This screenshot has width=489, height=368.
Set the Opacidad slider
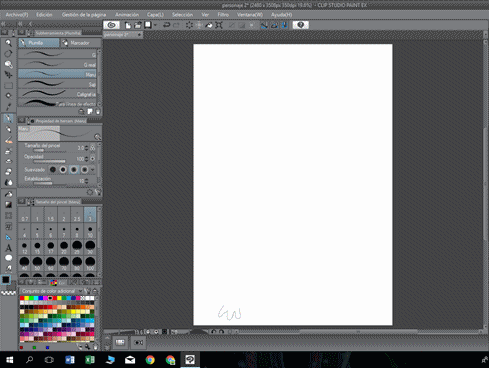coord(49,161)
